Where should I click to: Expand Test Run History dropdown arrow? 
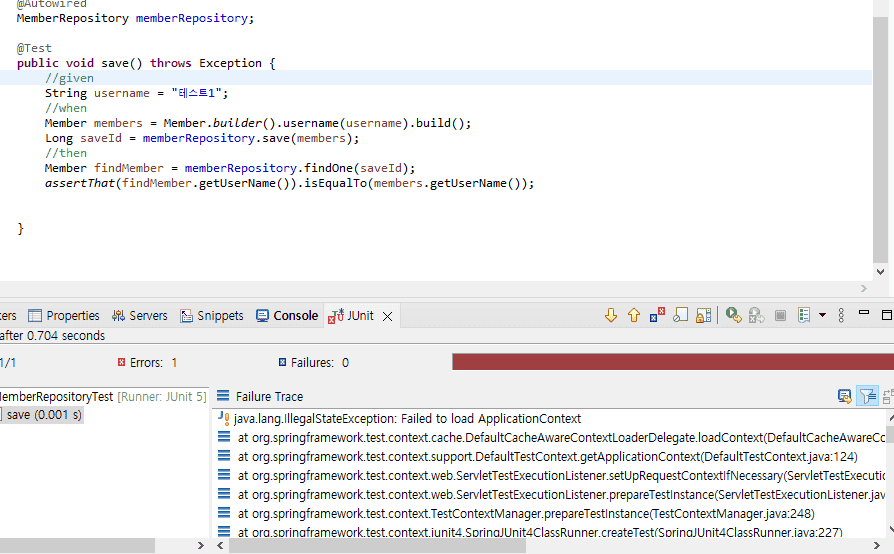[822, 315]
